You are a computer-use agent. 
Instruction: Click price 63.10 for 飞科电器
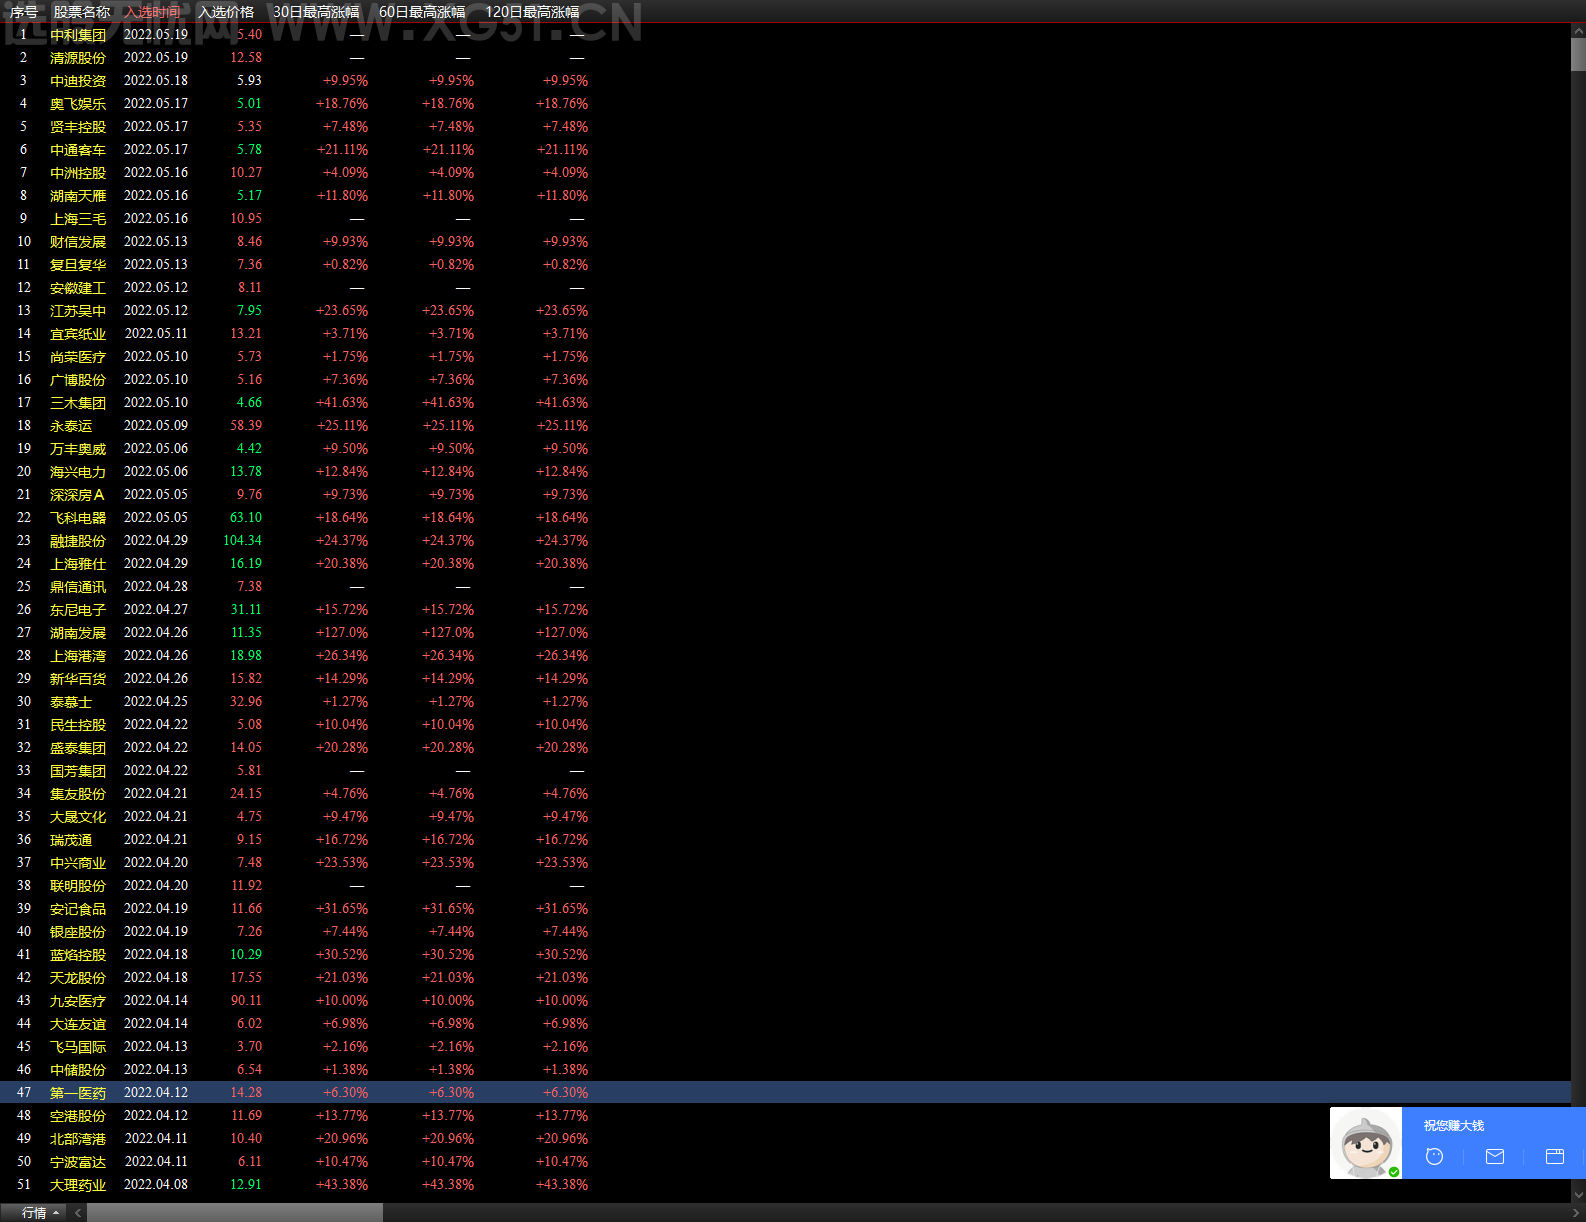click(x=246, y=518)
